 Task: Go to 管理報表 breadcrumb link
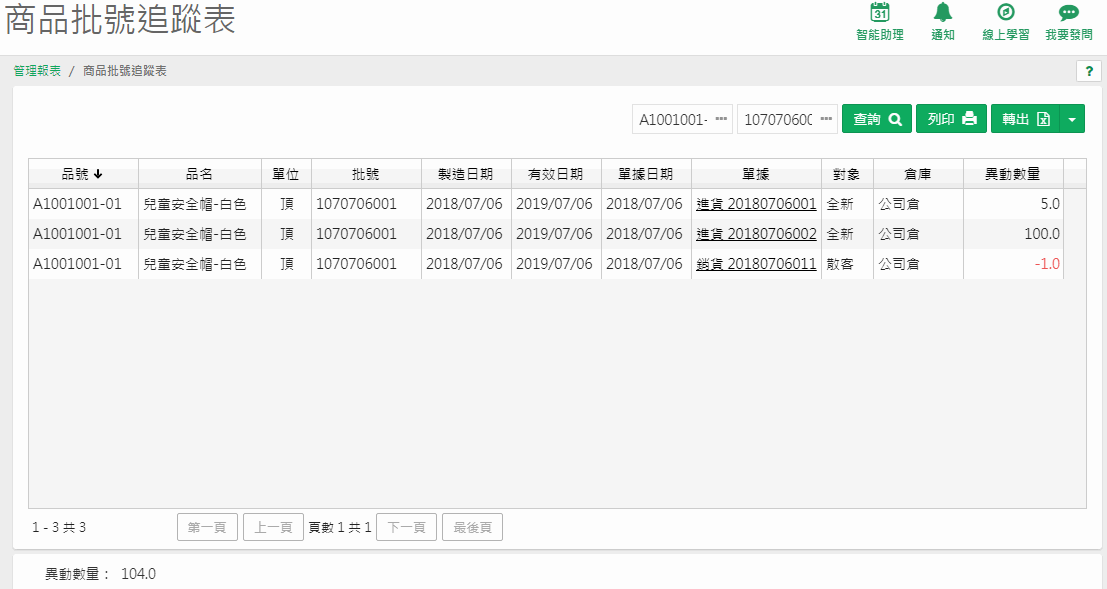(37, 71)
